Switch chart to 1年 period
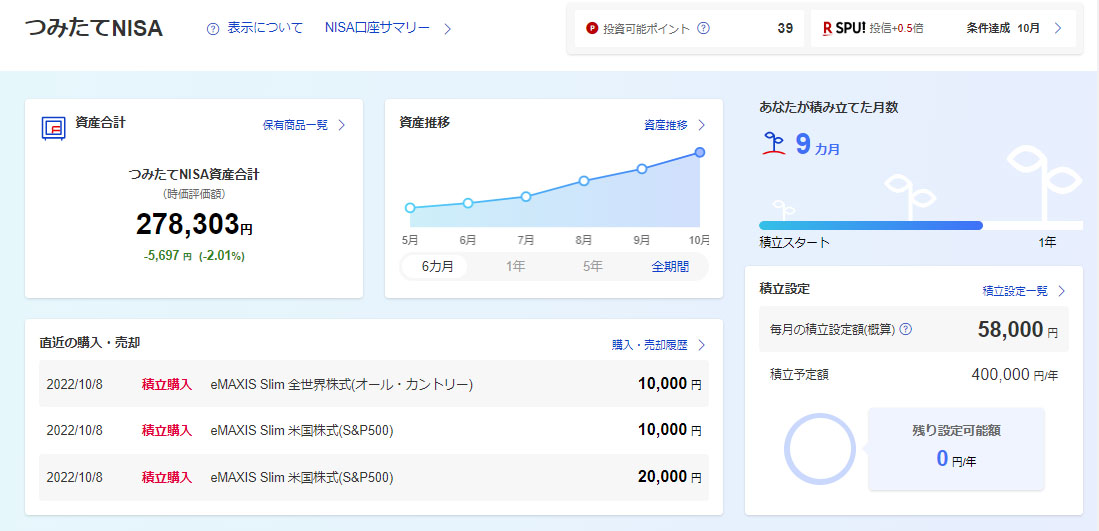Image resolution: width=1099 pixels, height=531 pixels. [x=515, y=267]
